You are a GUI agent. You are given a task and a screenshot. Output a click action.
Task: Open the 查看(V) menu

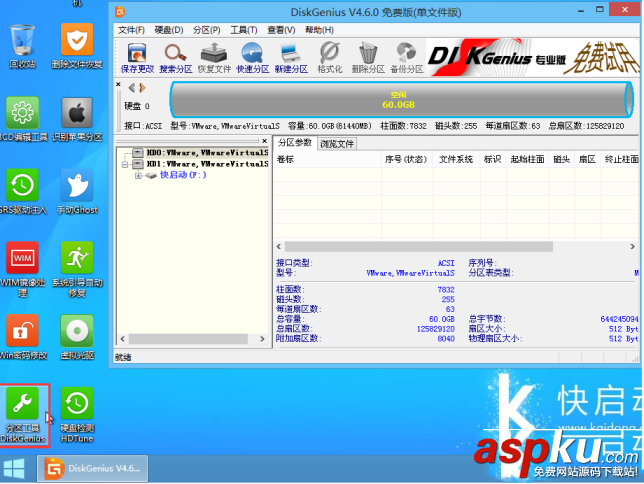[x=281, y=30]
